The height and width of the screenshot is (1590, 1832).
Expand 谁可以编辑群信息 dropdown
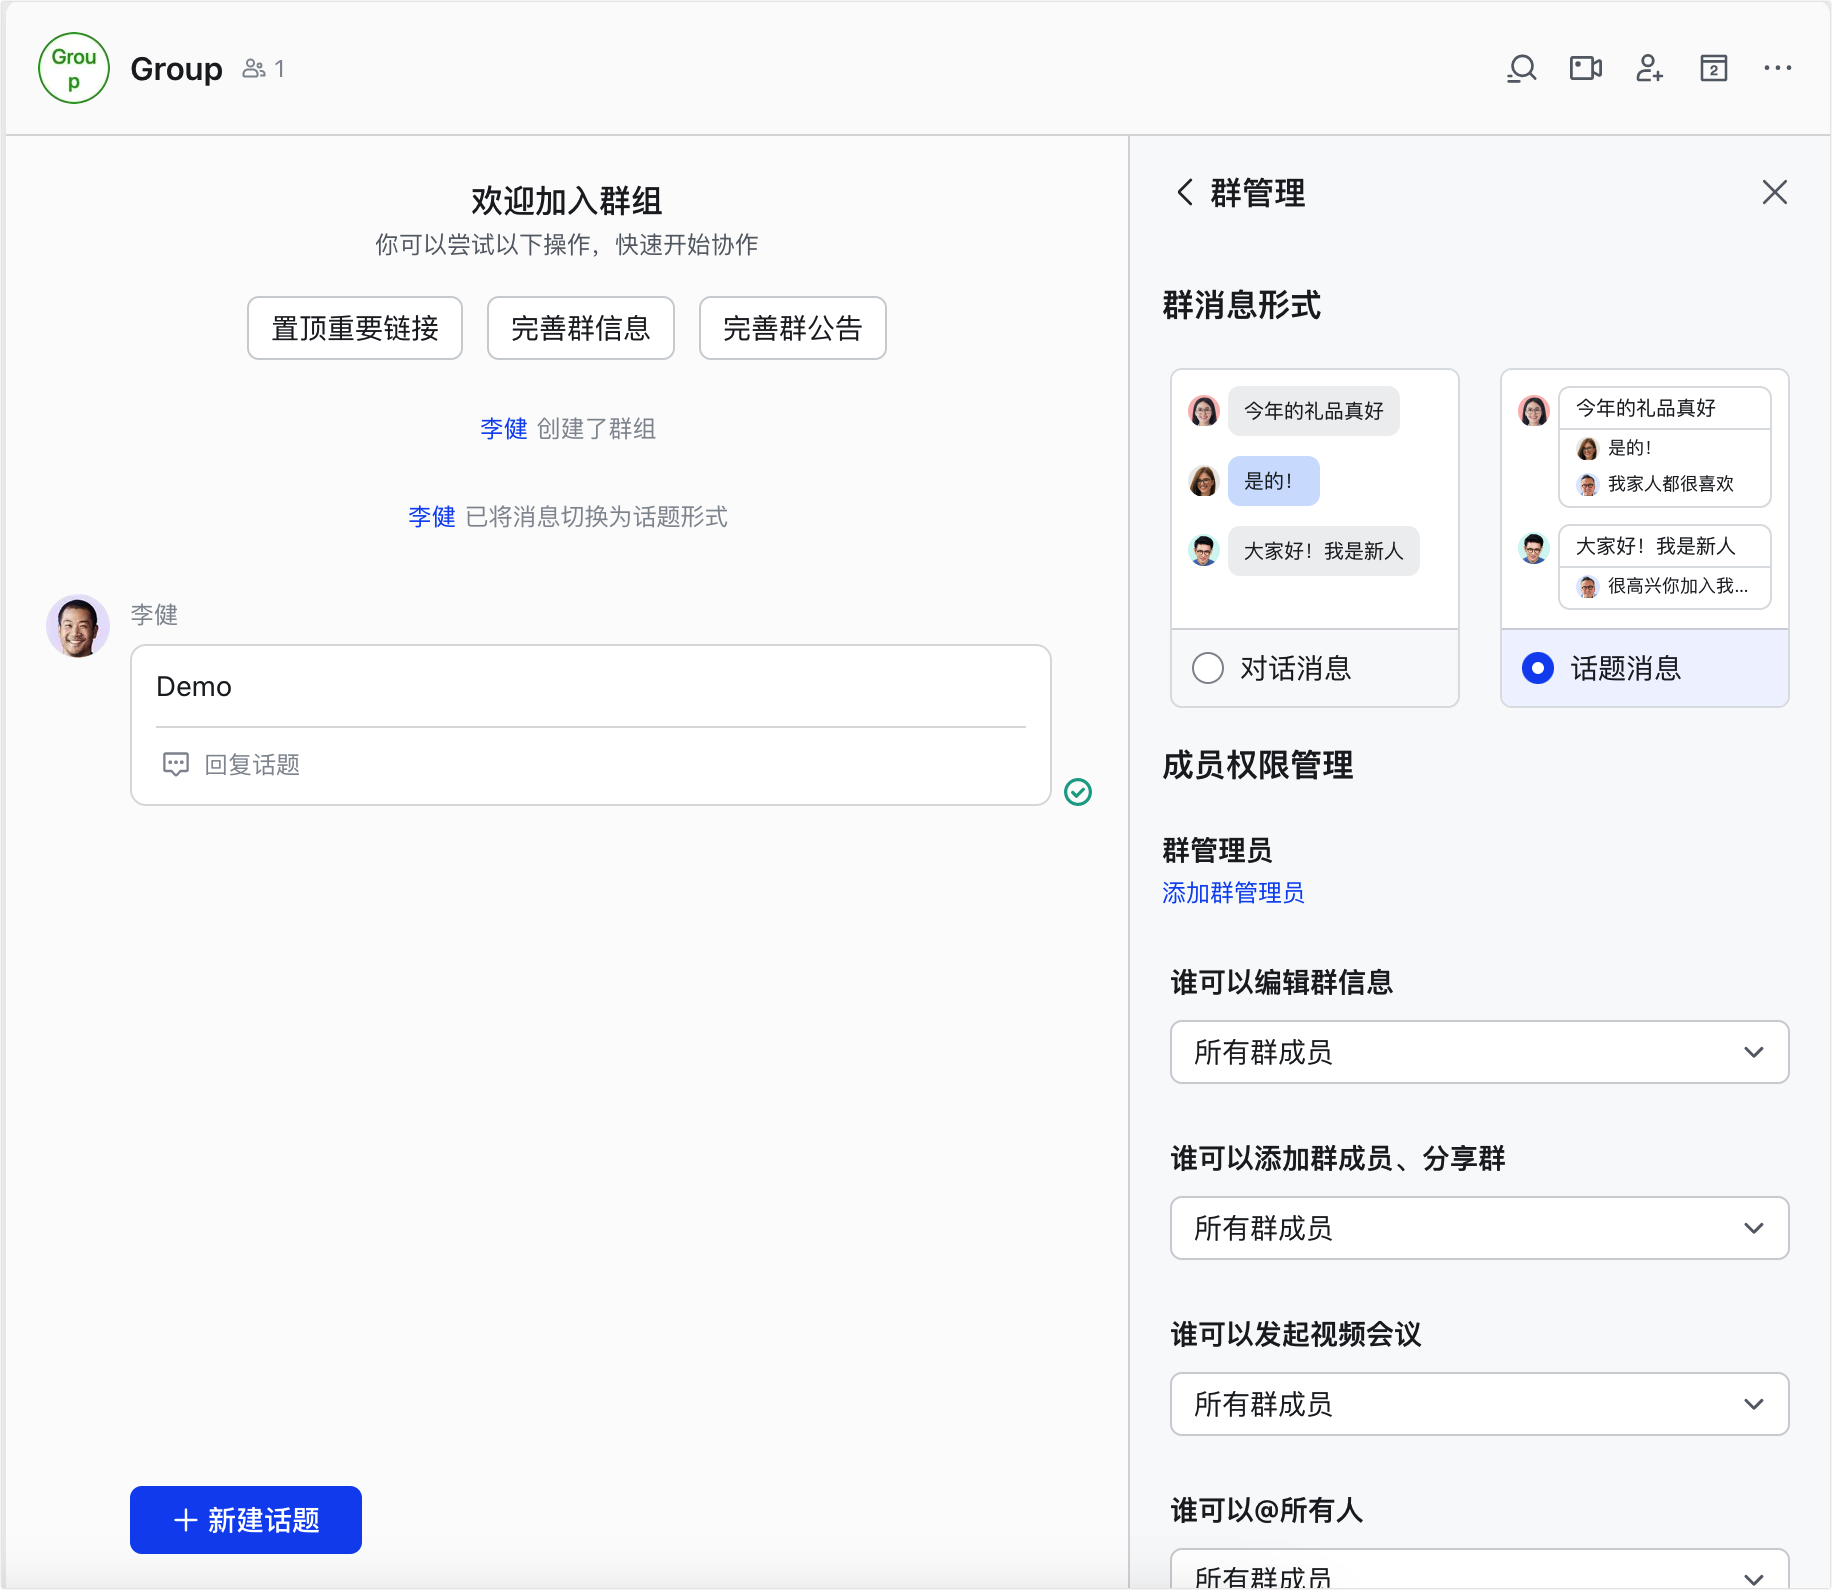[1480, 1052]
